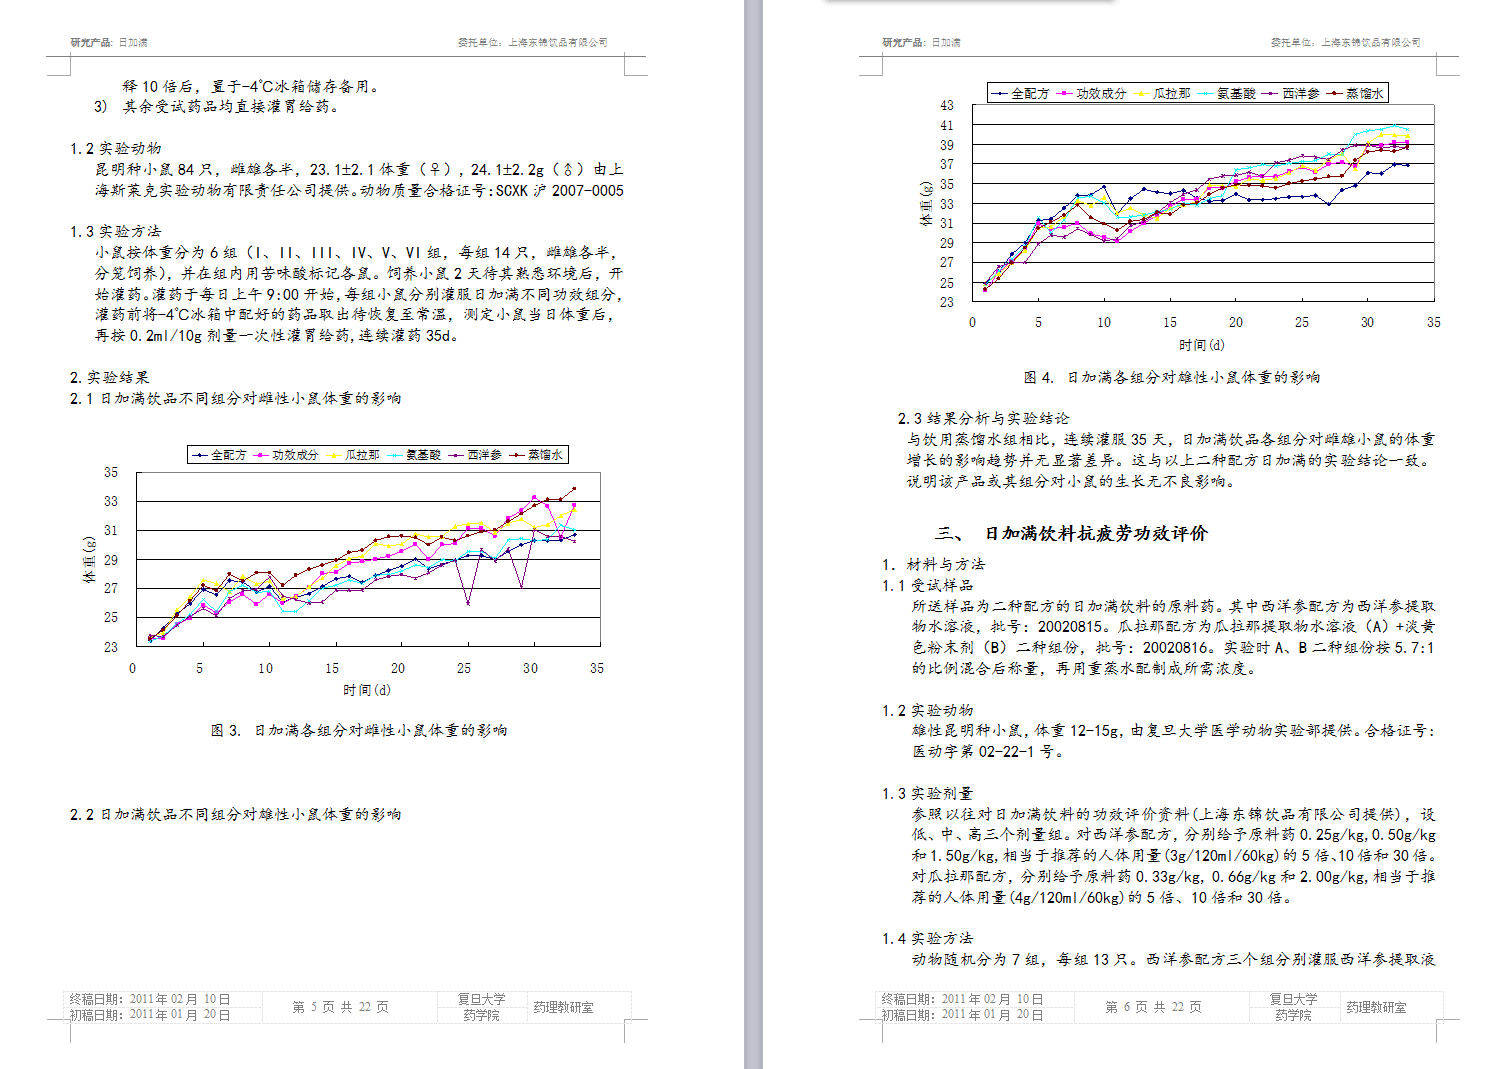Viewport: 1499px width, 1069px height.
Task: Click the Figure 4 male mice weight chart
Action: [x=1178, y=217]
